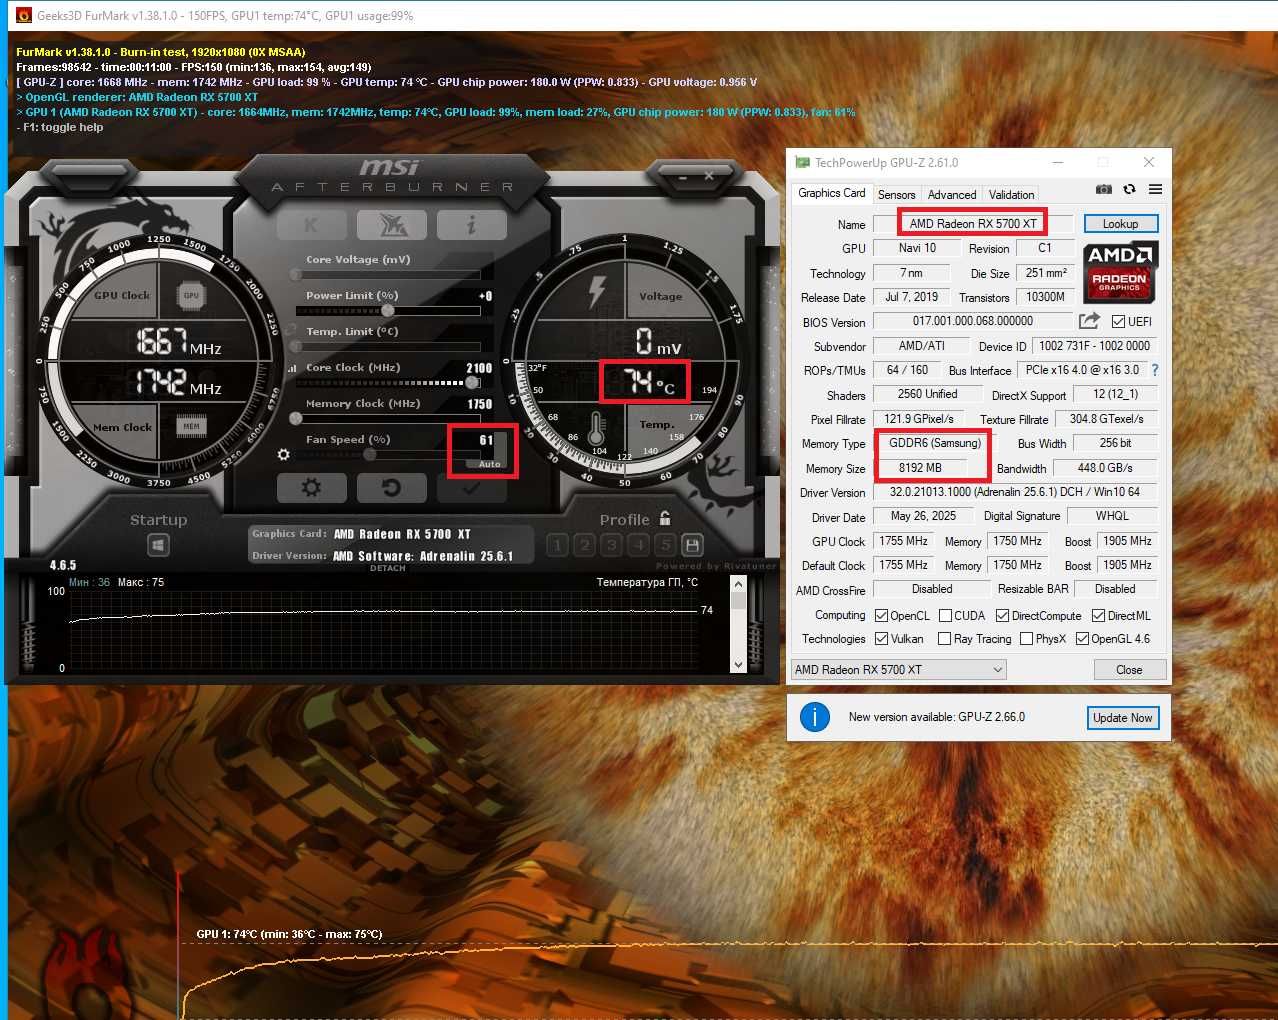Click the Close button in GPU-Z
1278x1020 pixels.
[x=1129, y=670]
